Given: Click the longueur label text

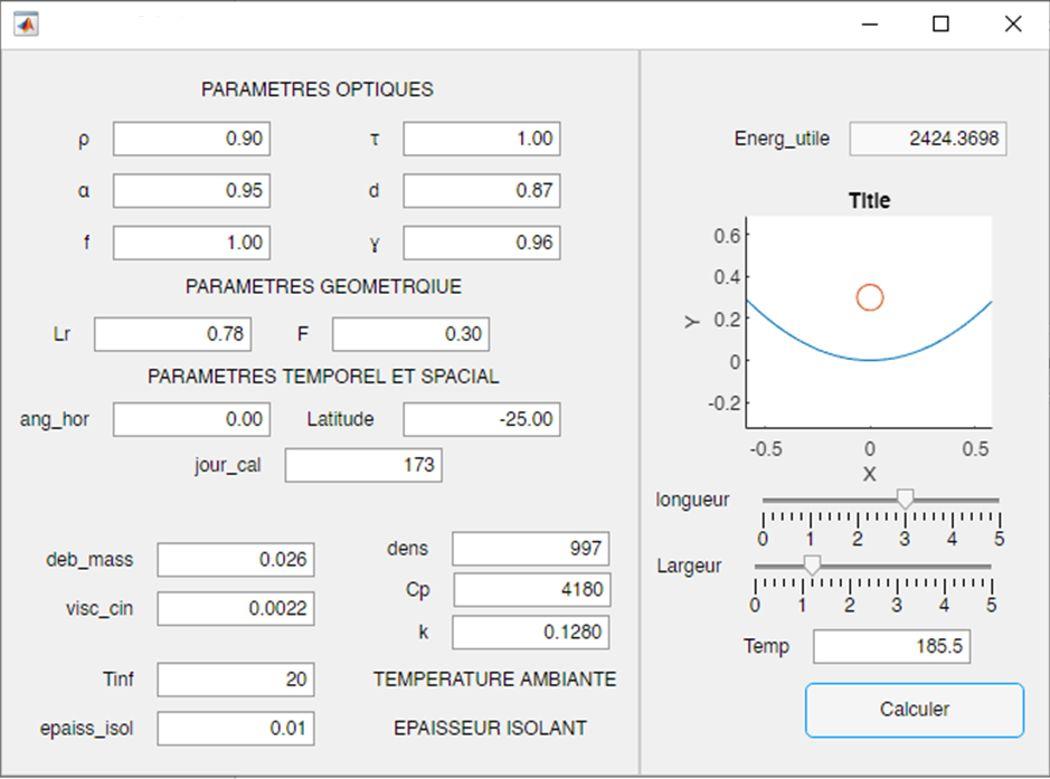Looking at the screenshot, I should [692, 500].
